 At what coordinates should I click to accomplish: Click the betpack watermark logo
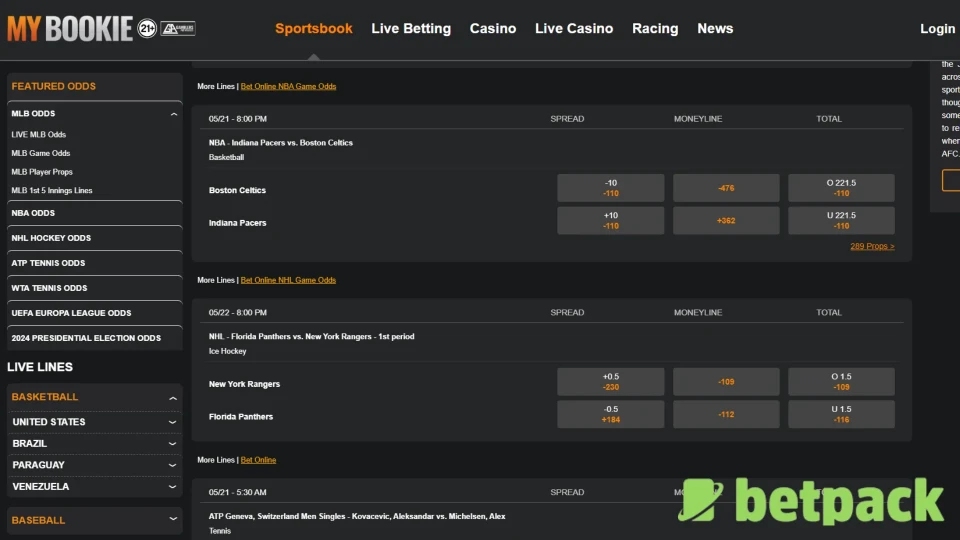tap(811, 501)
